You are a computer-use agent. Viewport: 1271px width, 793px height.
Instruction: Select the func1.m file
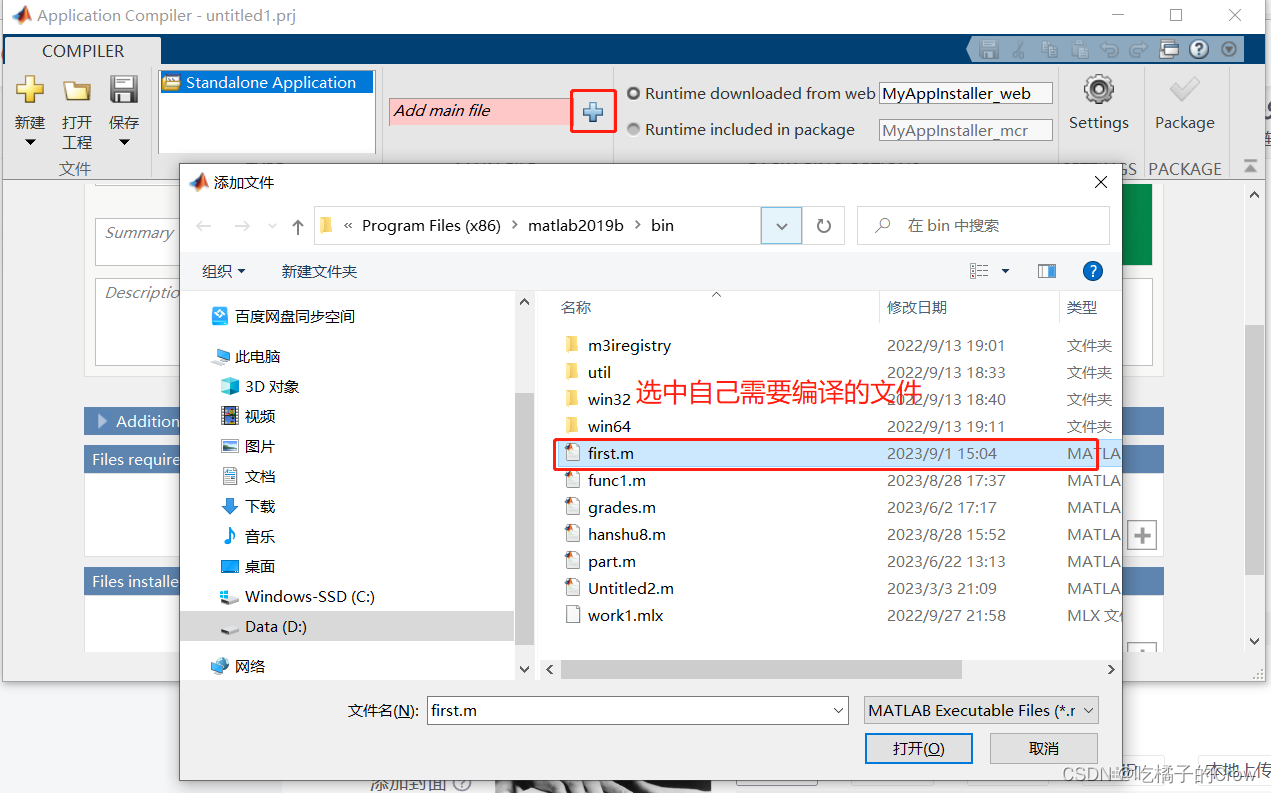[605, 480]
